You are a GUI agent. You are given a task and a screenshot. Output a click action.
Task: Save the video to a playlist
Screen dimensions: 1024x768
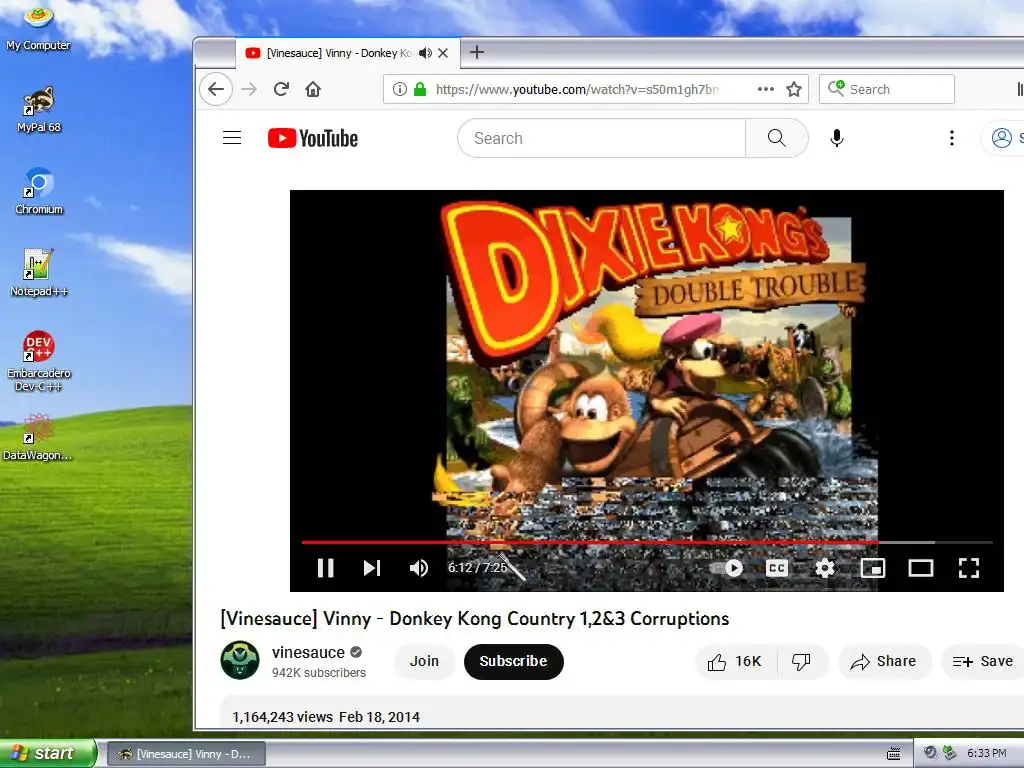(982, 662)
